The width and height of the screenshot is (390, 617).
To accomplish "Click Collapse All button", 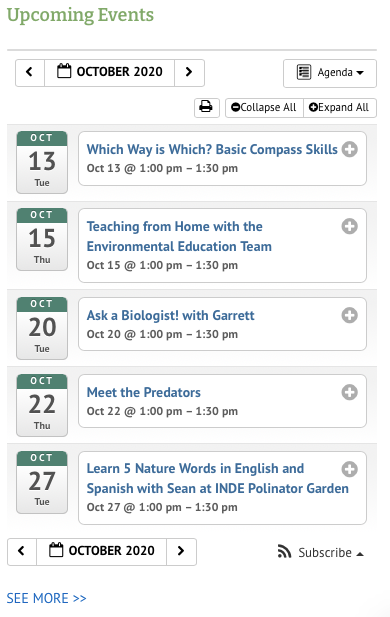I will click(x=264, y=107).
